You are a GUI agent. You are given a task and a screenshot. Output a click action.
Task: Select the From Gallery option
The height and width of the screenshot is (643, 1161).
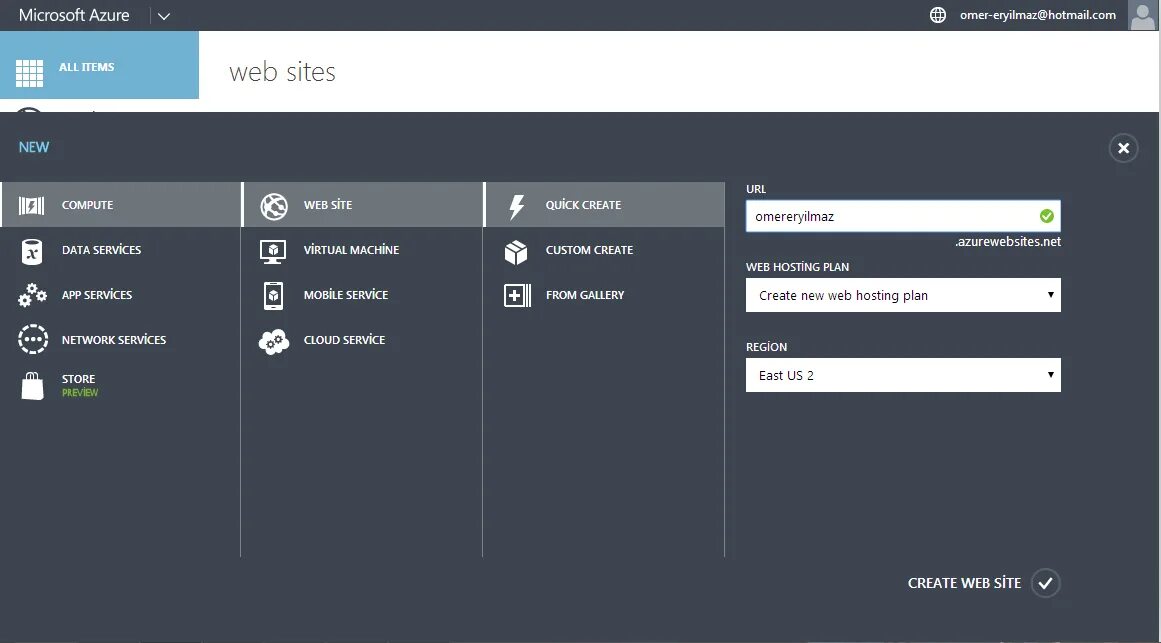[604, 295]
